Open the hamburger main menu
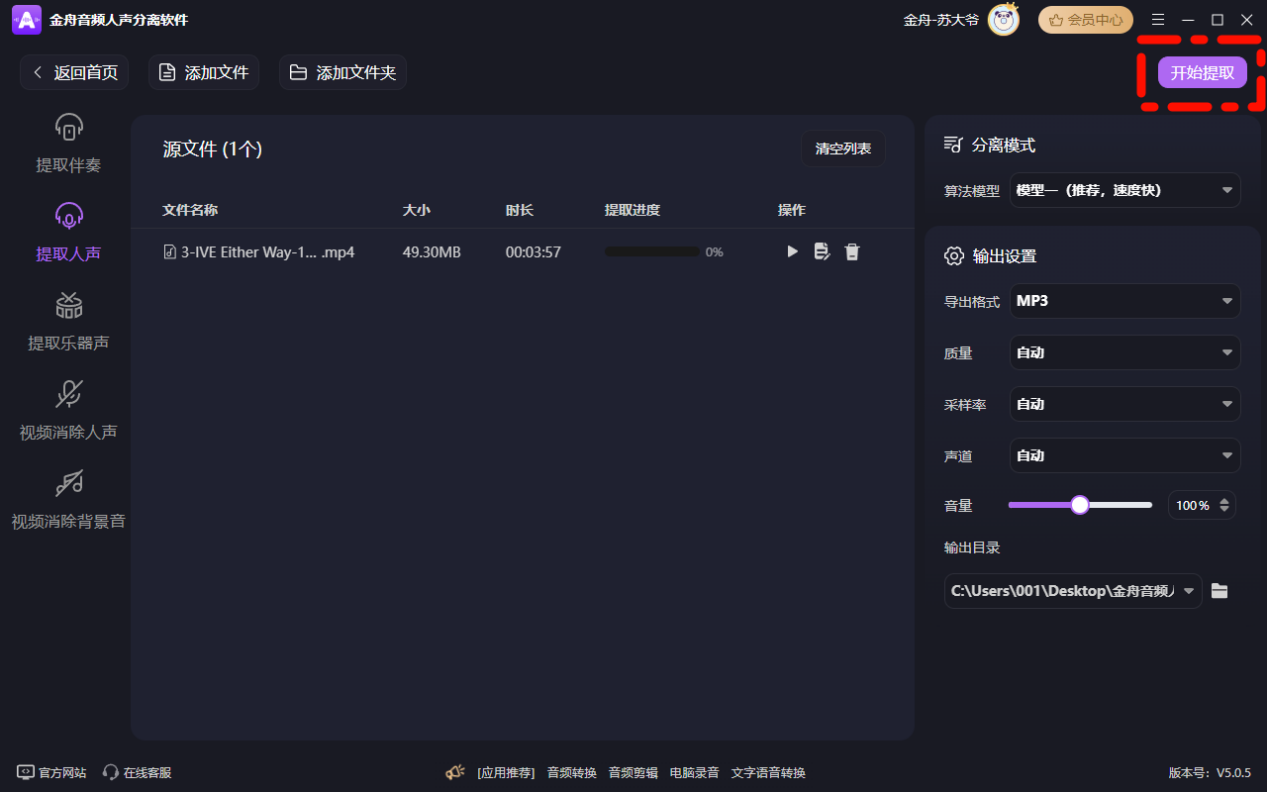The width and height of the screenshot is (1267, 792). point(1158,20)
